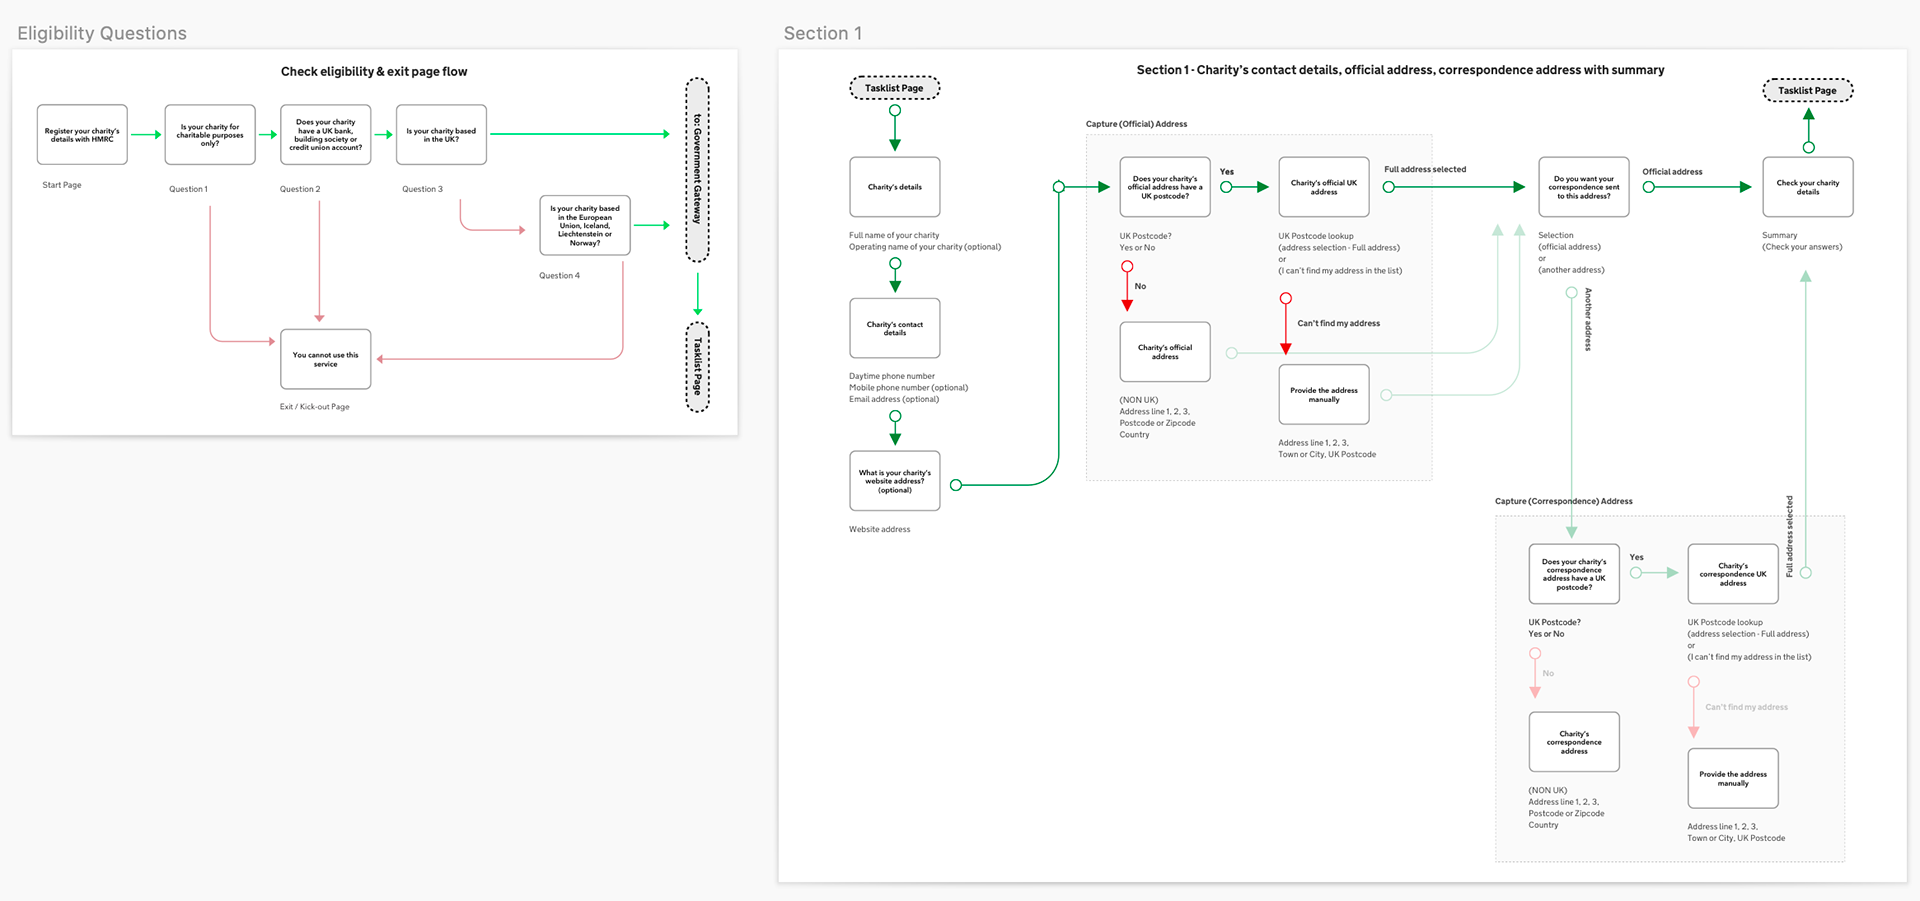Click the 'Full address selected' label above the green arrow
This screenshot has width=1920, height=901.
(x=1425, y=170)
